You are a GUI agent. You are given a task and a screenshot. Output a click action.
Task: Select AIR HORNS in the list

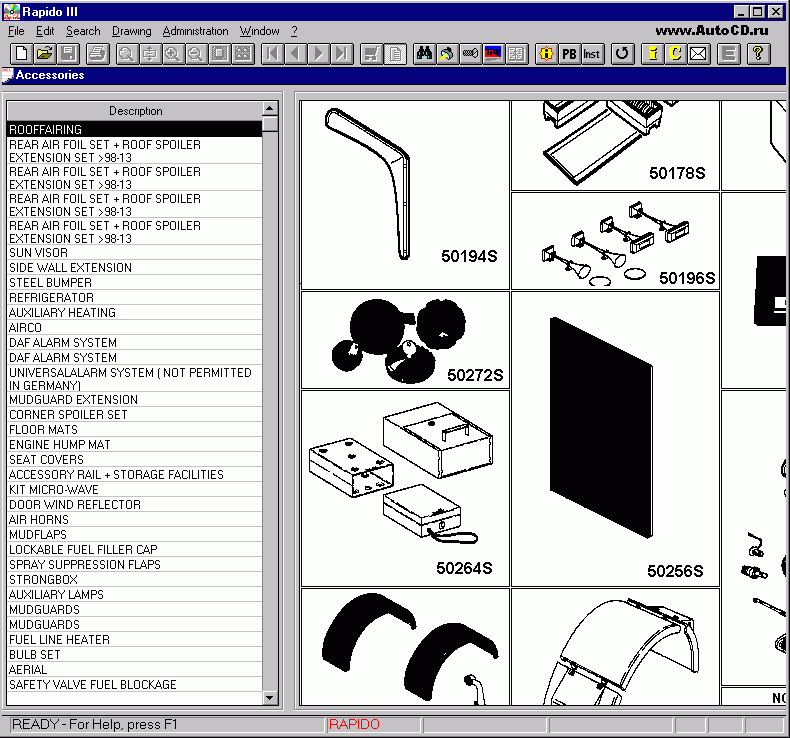point(135,519)
